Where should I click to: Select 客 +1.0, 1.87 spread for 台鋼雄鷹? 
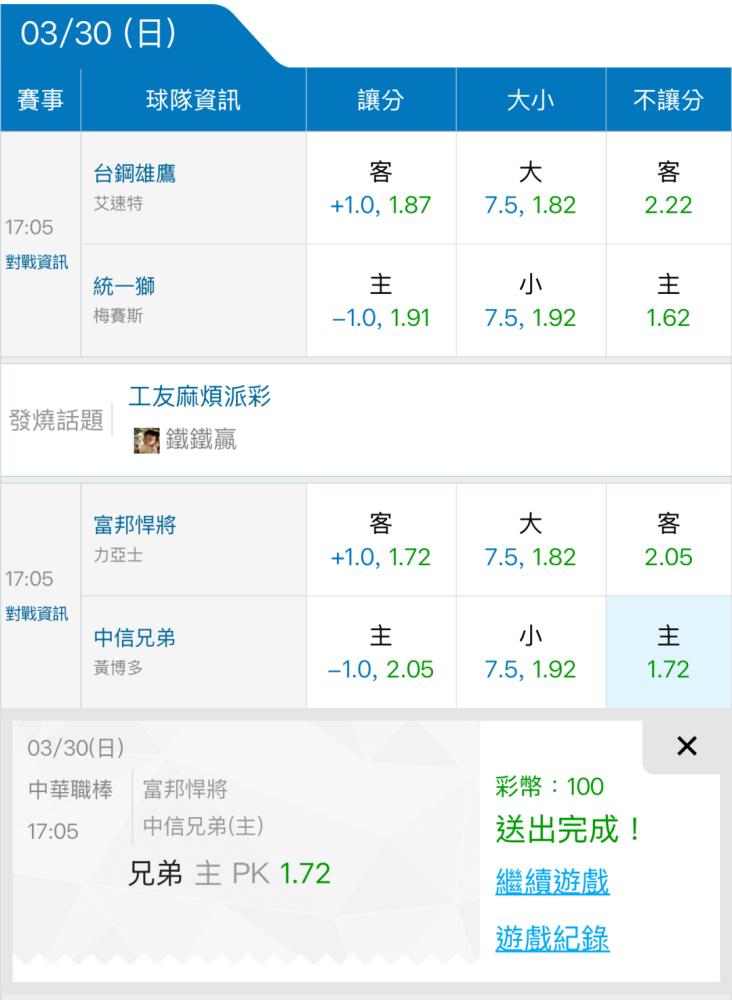[381, 188]
